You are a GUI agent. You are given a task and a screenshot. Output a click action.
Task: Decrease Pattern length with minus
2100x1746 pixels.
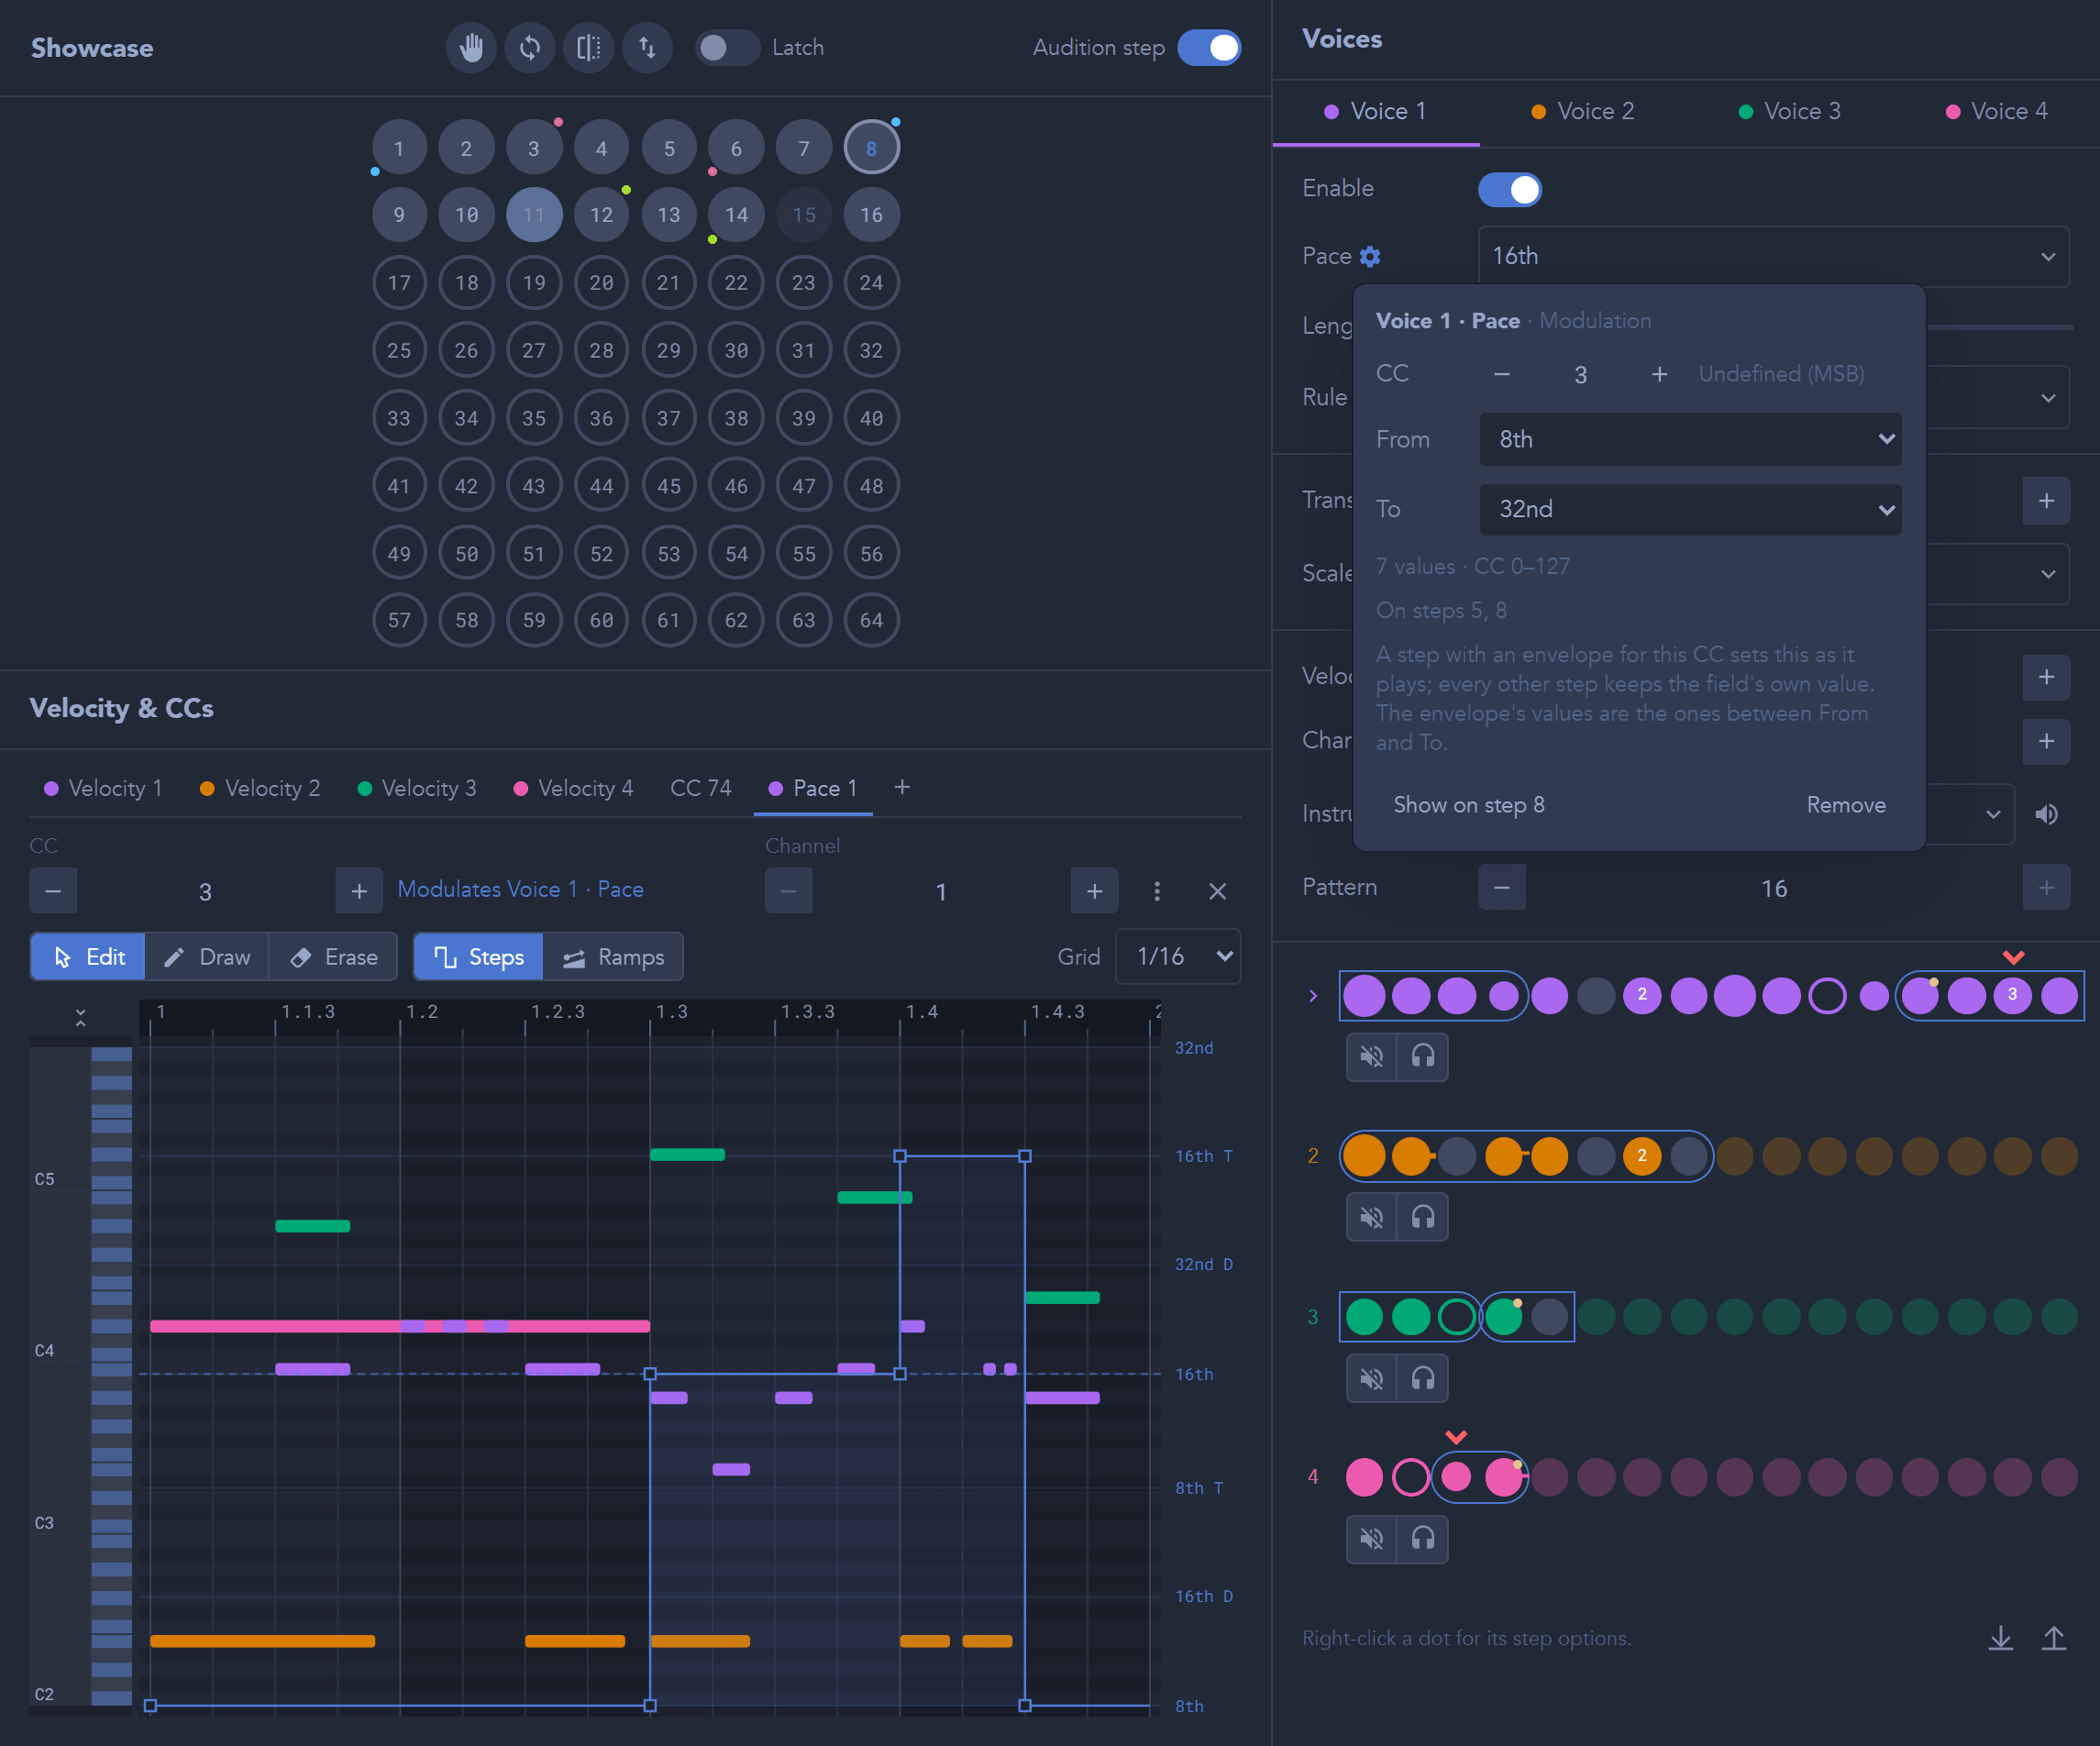pos(1502,887)
